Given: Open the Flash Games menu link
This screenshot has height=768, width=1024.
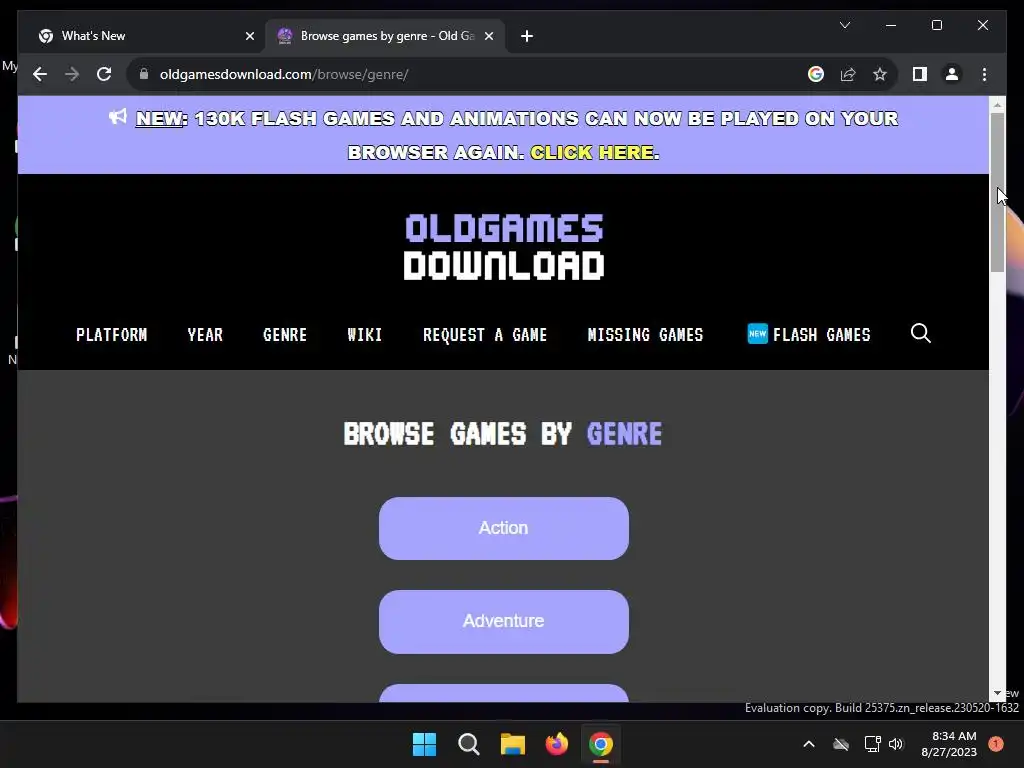Looking at the screenshot, I should coord(822,335).
